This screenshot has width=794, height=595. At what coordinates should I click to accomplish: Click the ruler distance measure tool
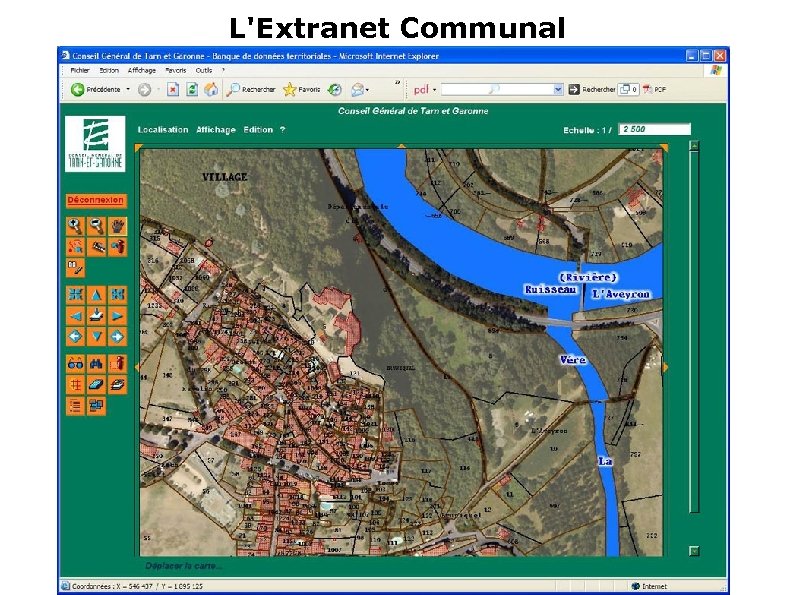(x=96, y=247)
